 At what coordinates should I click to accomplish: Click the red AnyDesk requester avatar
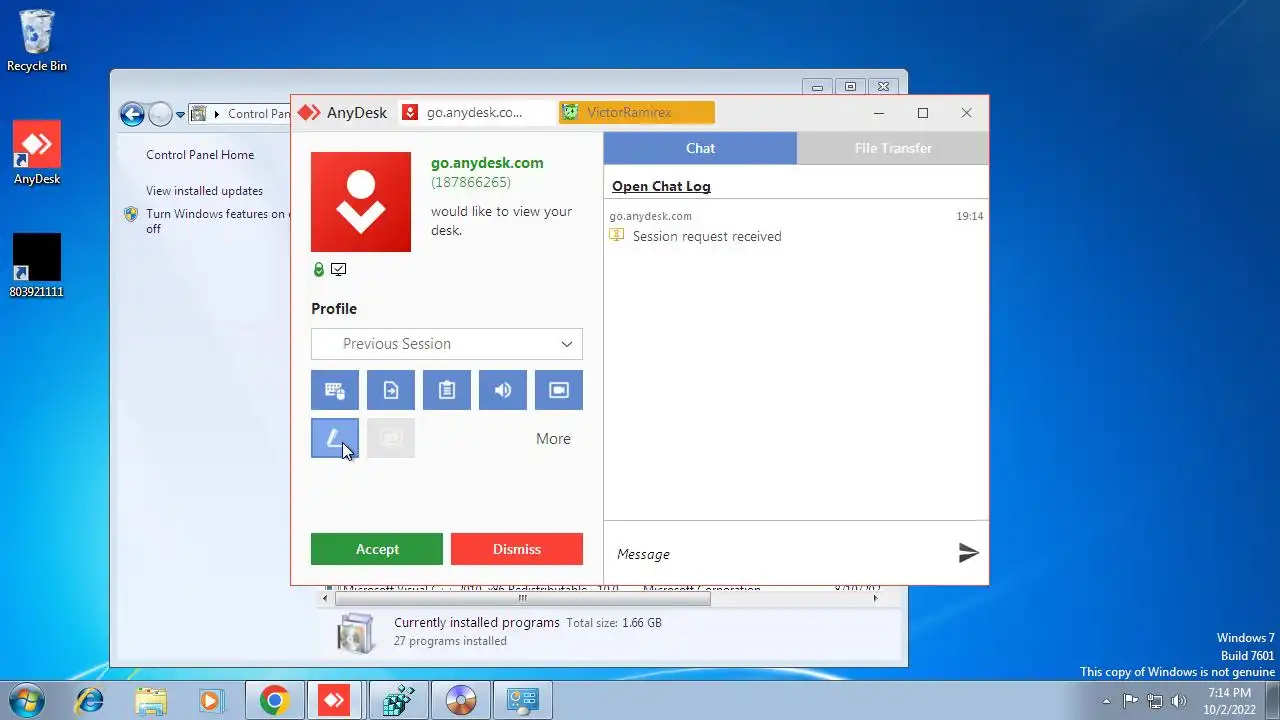pos(361,202)
